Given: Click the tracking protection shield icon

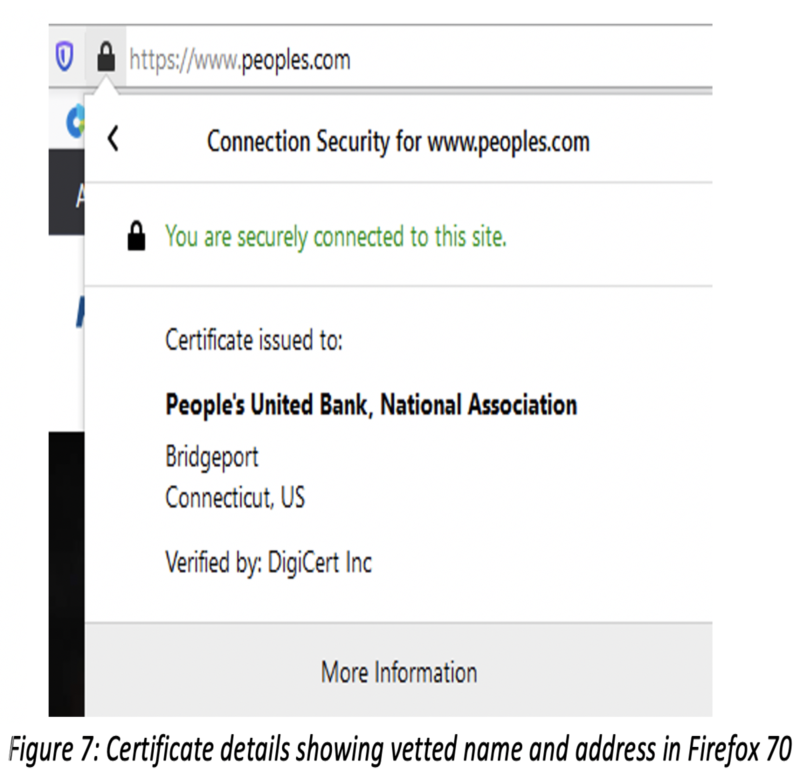Looking at the screenshot, I should click(x=65, y=60).
